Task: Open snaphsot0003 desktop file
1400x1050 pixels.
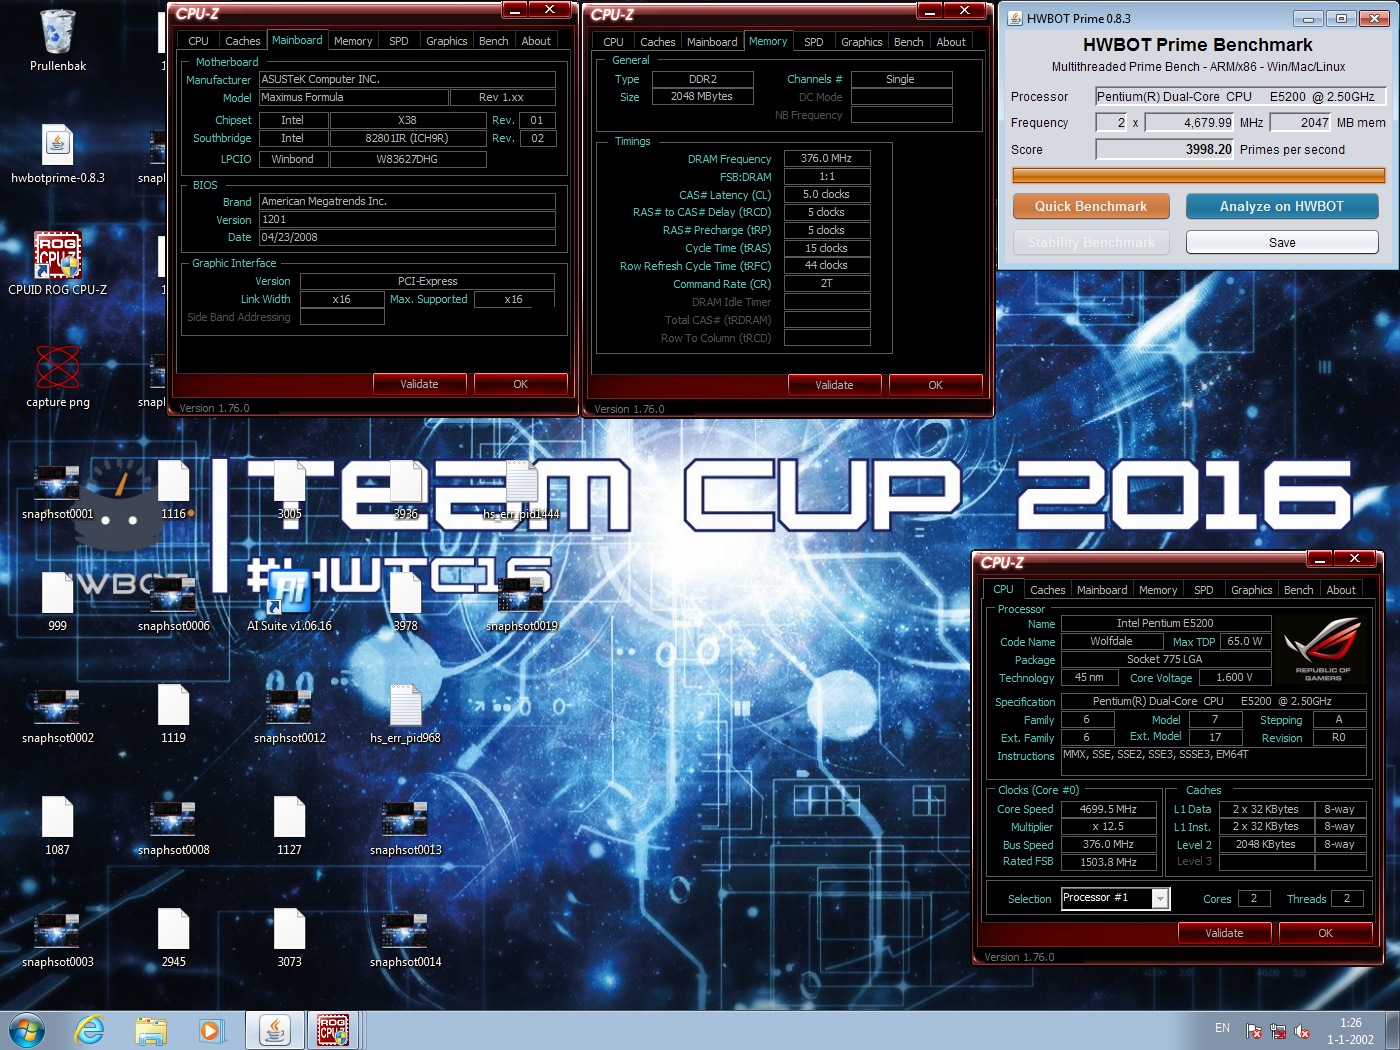Action: (58, 939)
